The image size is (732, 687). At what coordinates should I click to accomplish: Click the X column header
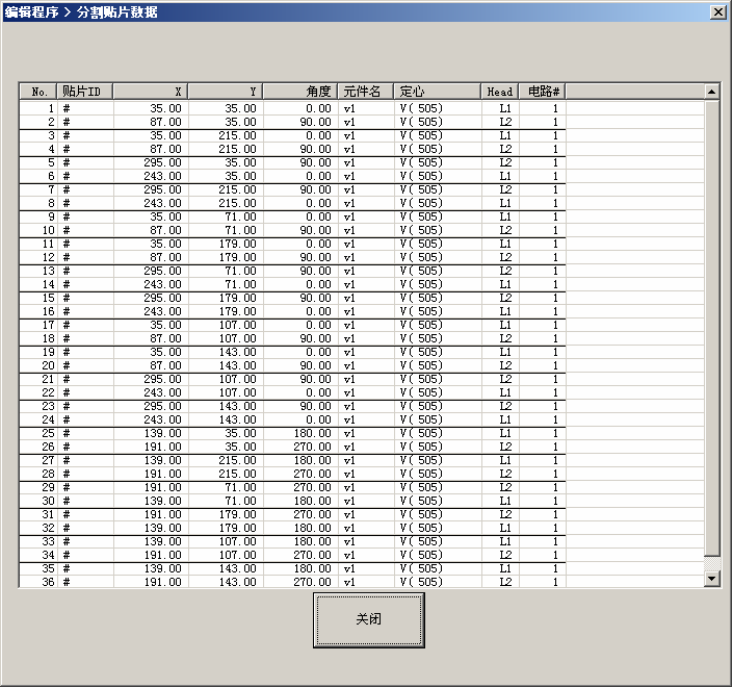(150, 91)
